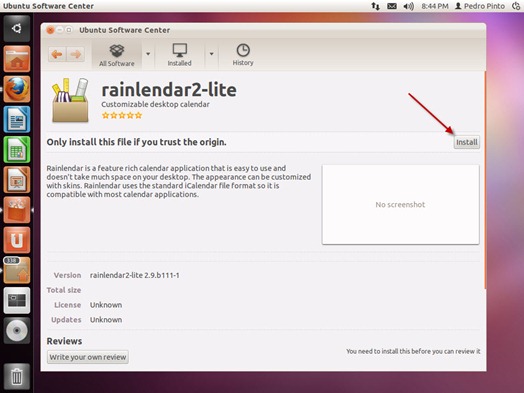Expand the All Software dropdown arrow
Viewport: 524px width, 393px height.
(148, 54)
